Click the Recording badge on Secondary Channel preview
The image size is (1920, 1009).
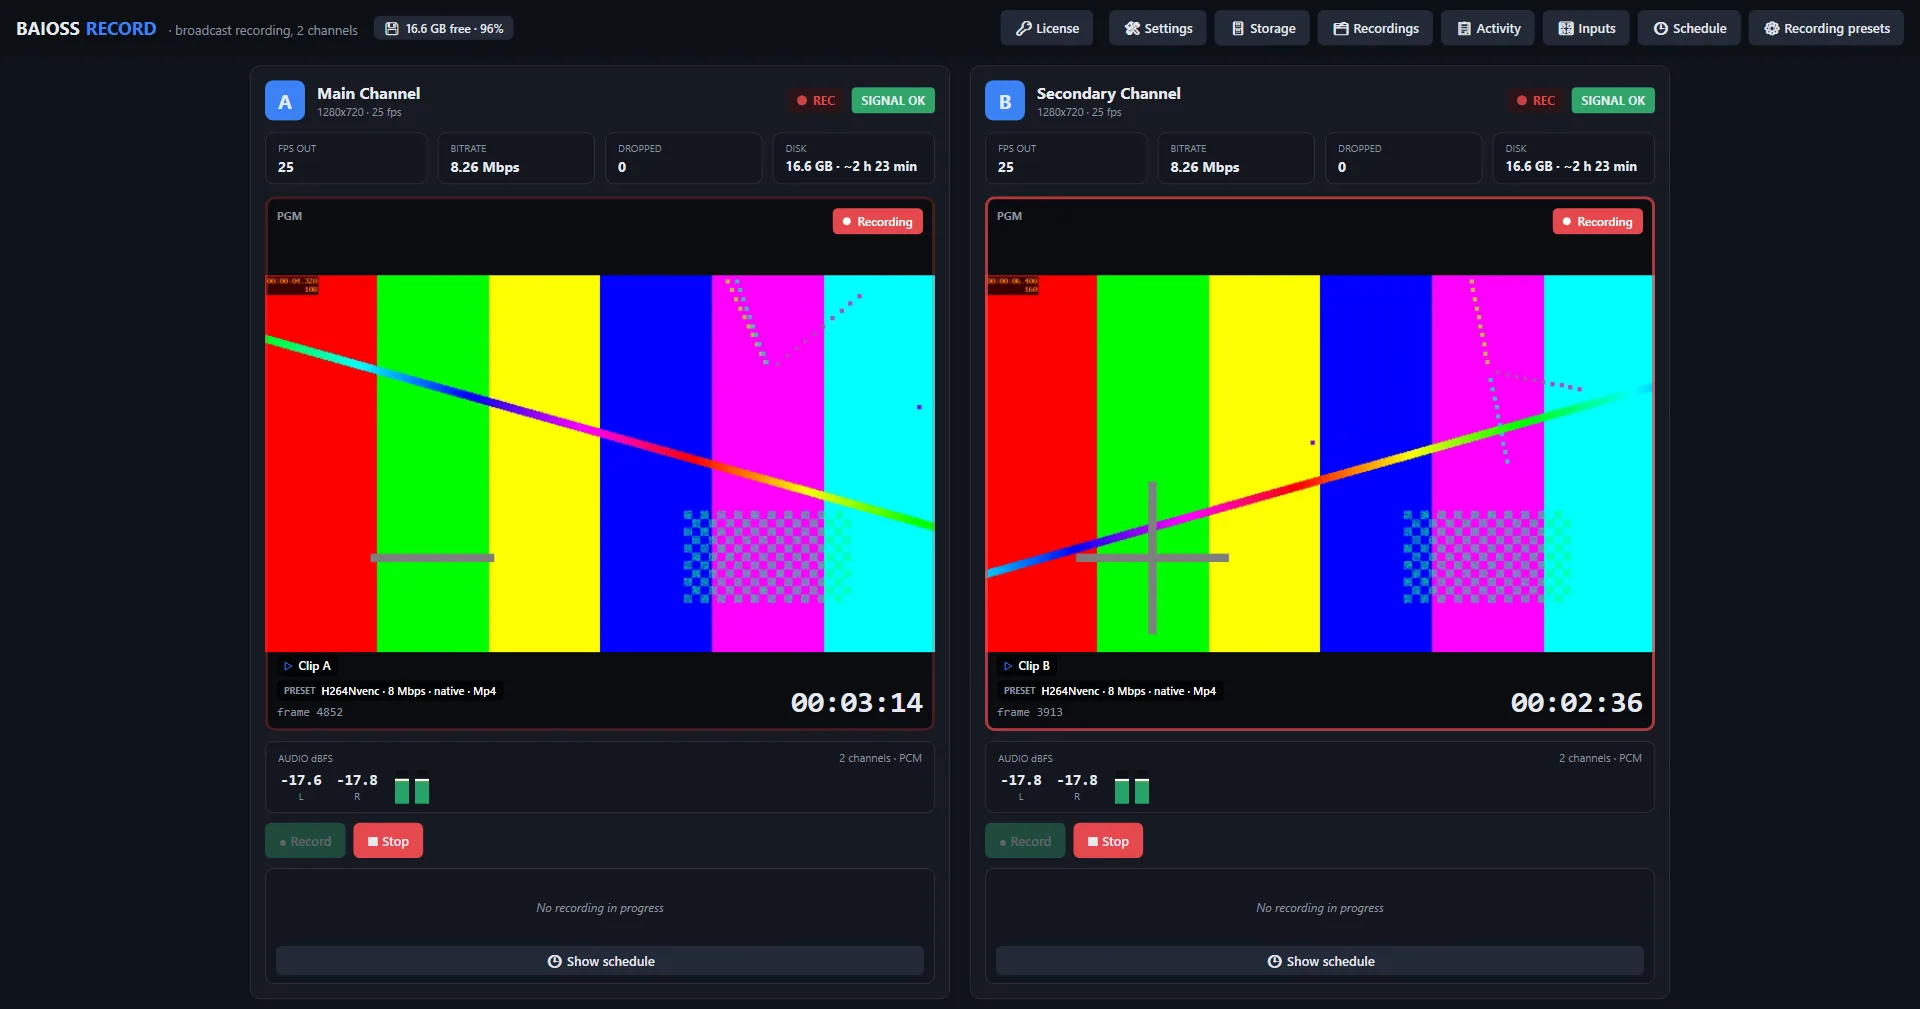[x=1597, y=221]
